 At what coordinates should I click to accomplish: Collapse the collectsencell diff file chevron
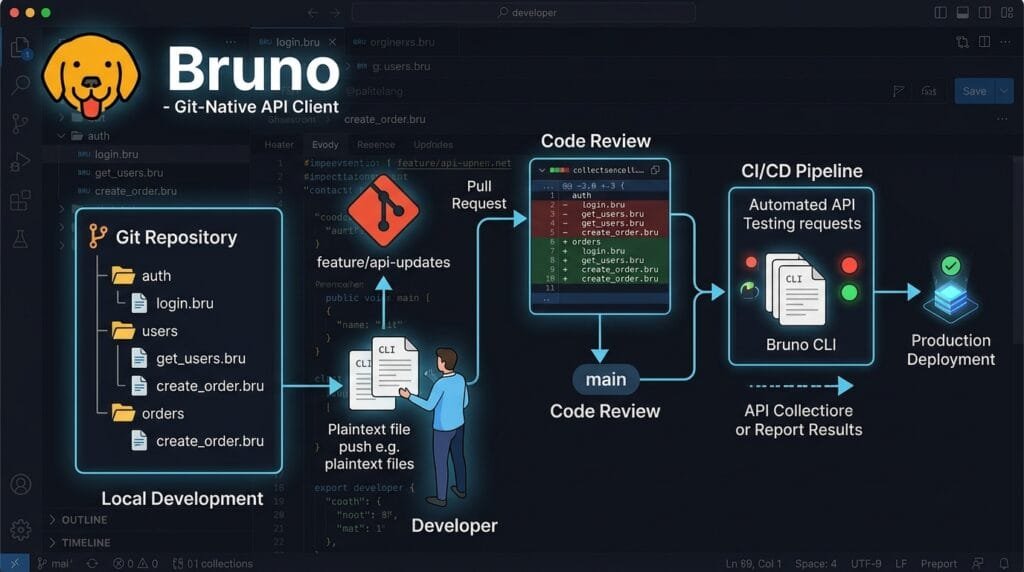click(x=541, y=170)
